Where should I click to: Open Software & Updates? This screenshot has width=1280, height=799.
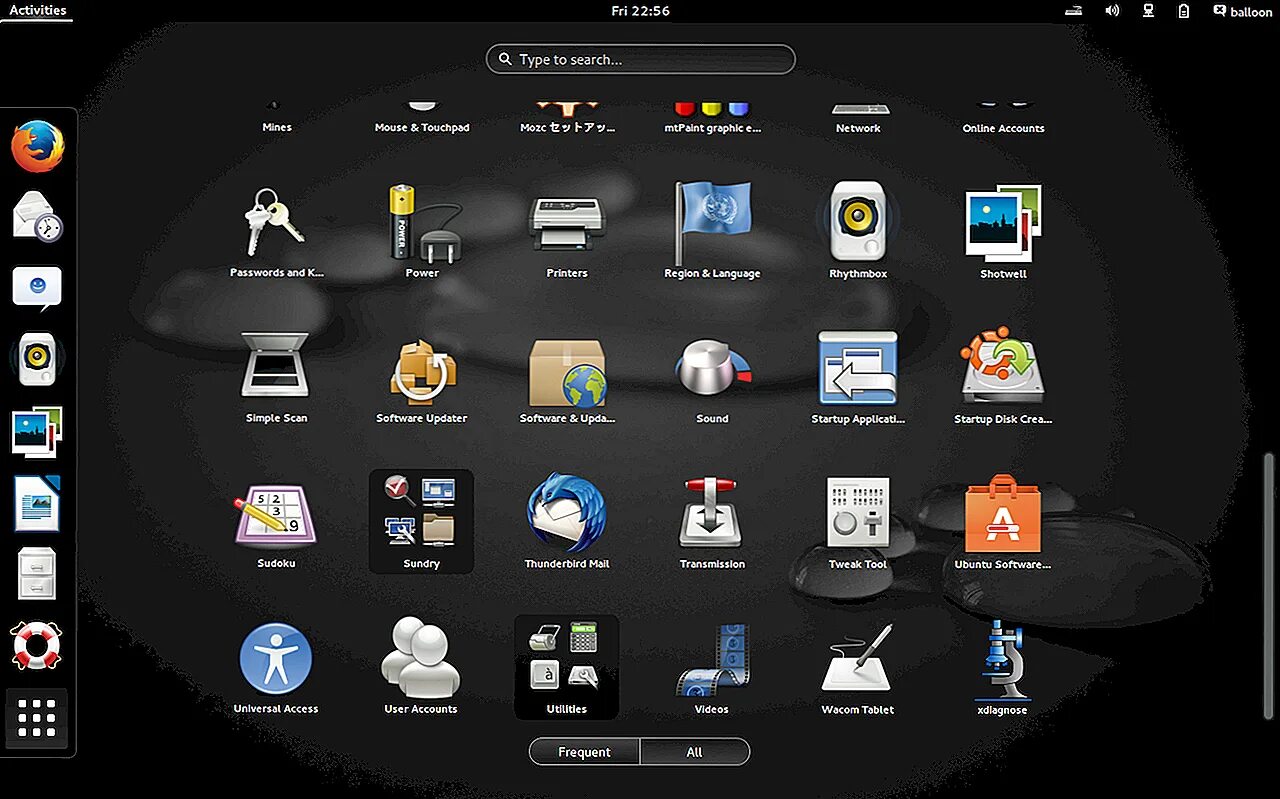click(x=567, y=378)
